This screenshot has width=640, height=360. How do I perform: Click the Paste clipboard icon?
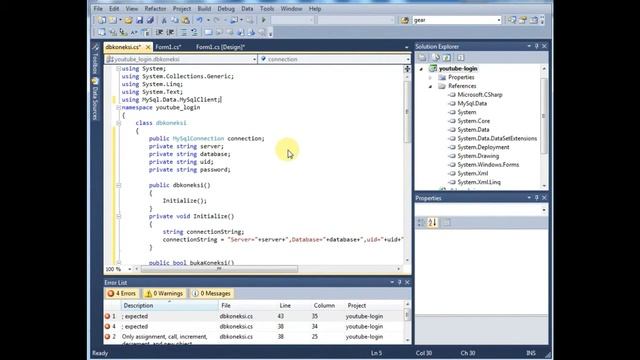(185, 20)
